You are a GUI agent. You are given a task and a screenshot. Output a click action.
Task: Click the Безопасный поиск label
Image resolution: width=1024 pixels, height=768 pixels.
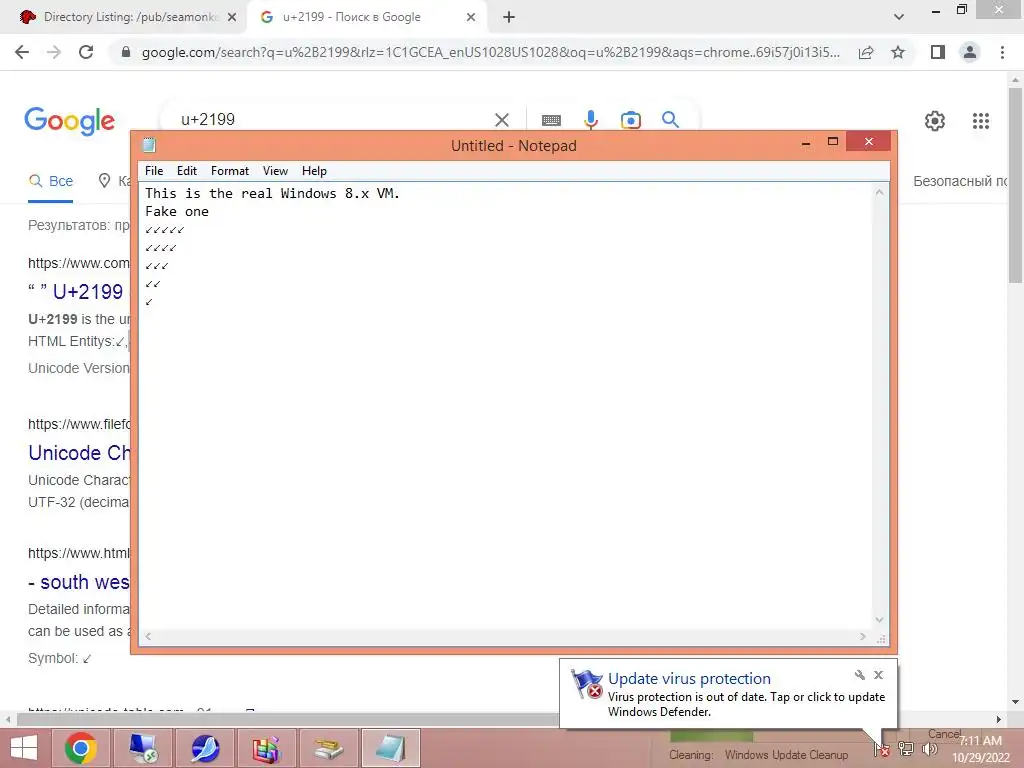961,181
